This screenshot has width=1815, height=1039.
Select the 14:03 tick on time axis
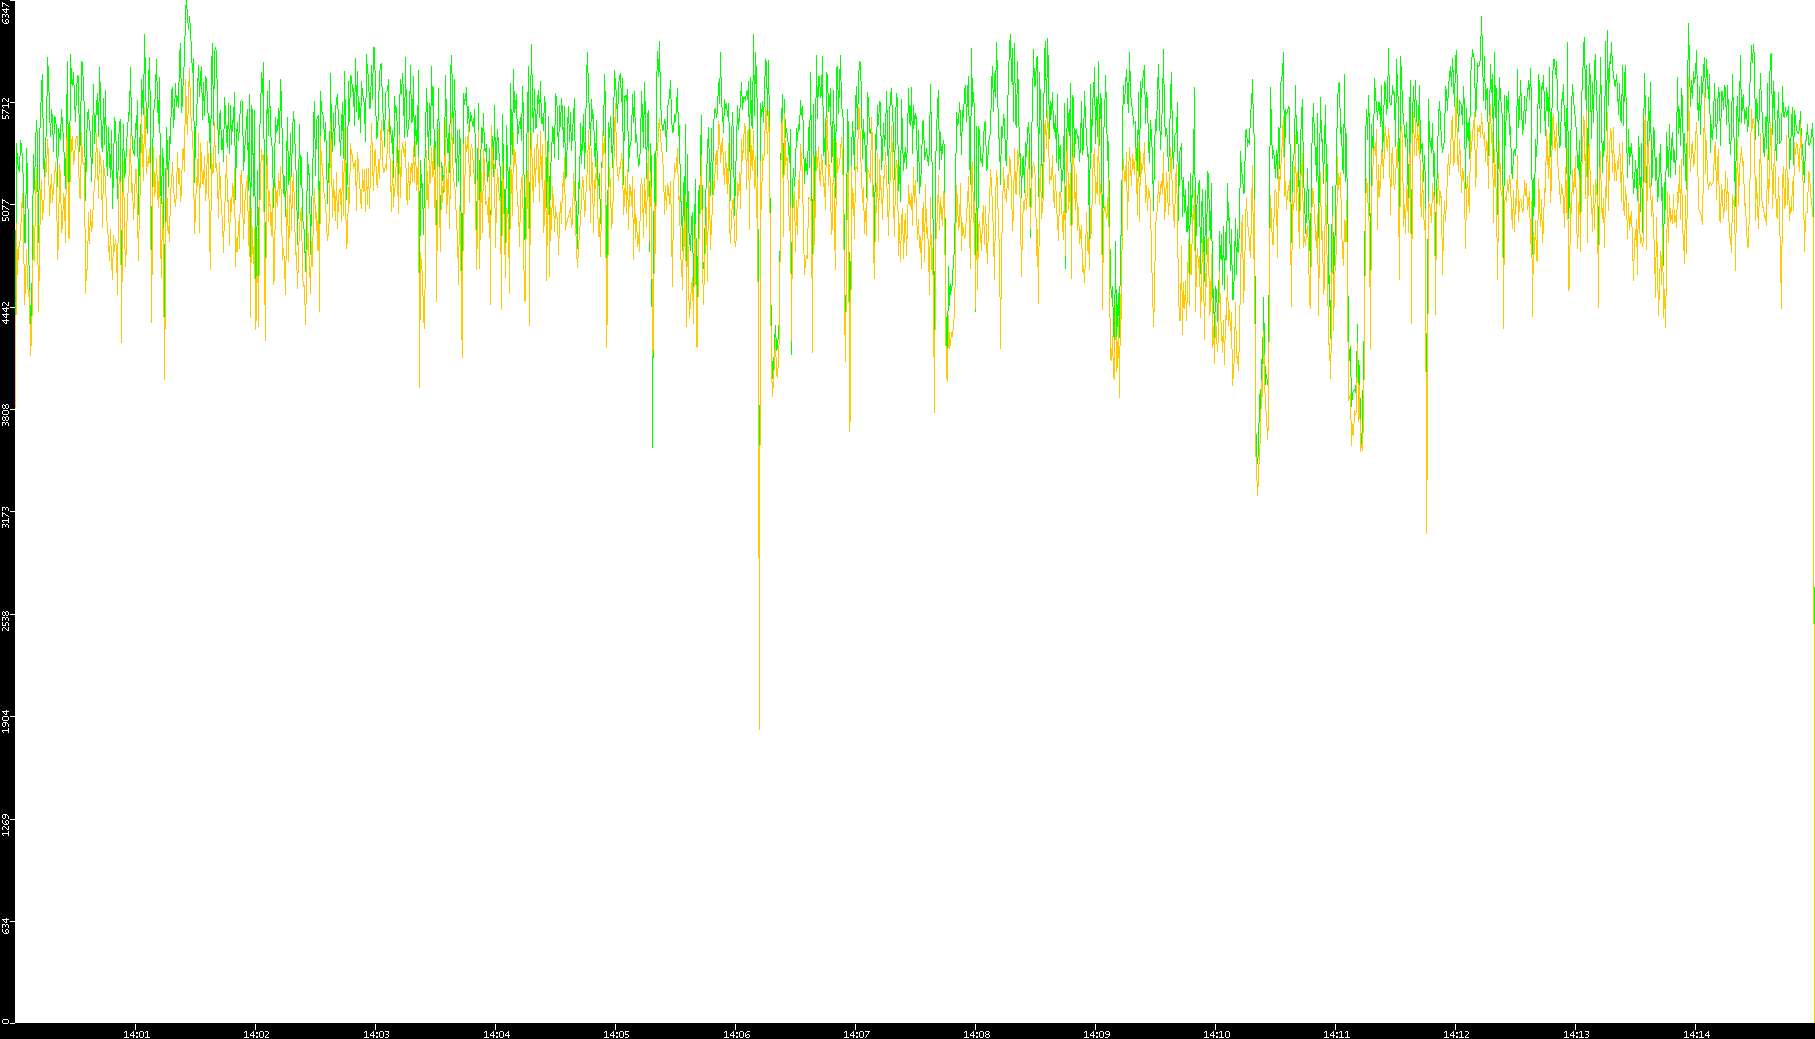click(376, 1033)
